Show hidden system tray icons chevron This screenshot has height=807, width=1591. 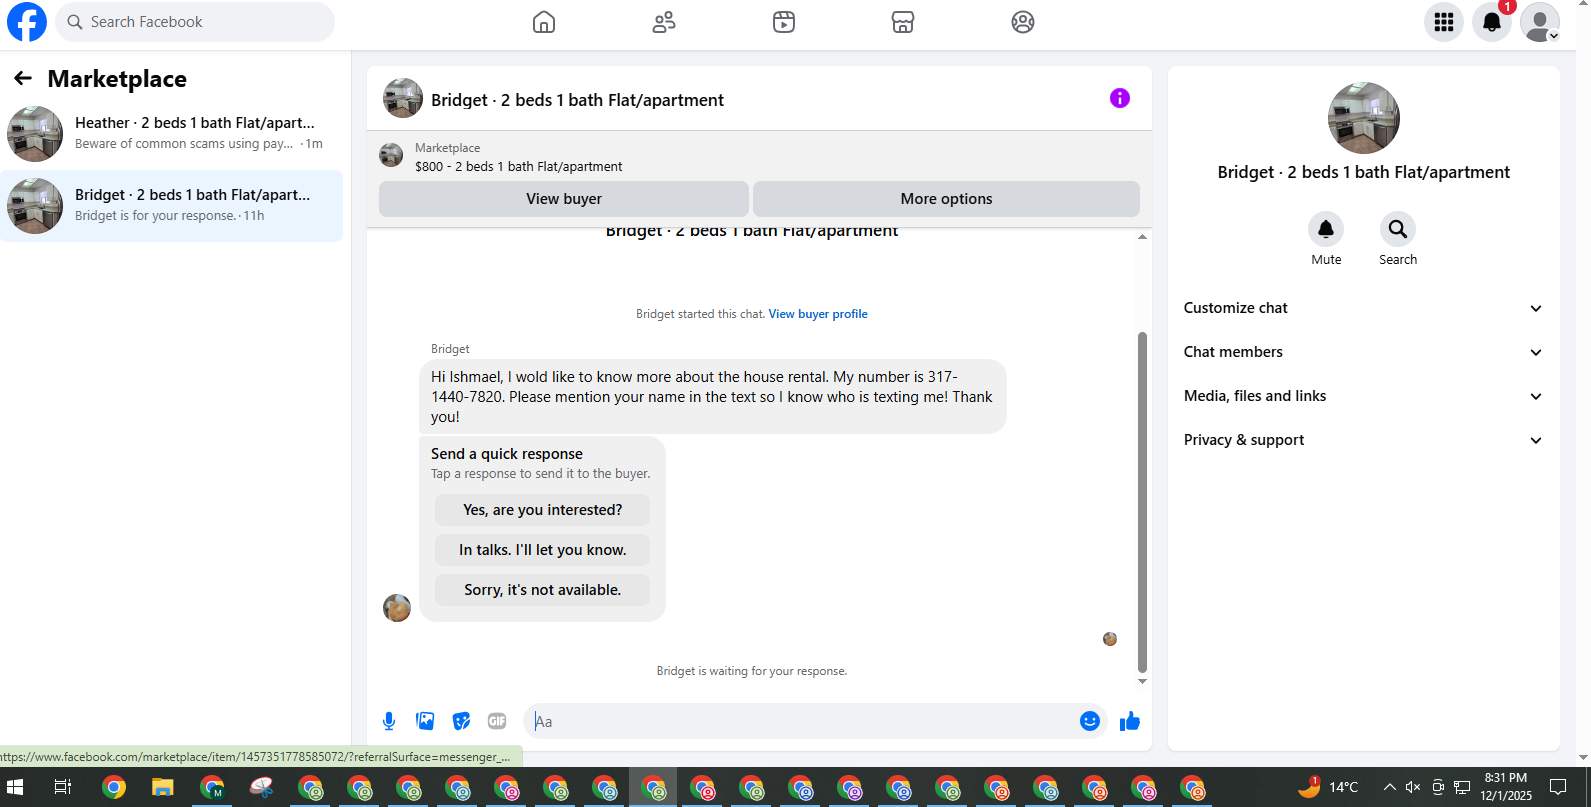(1389, 787)
